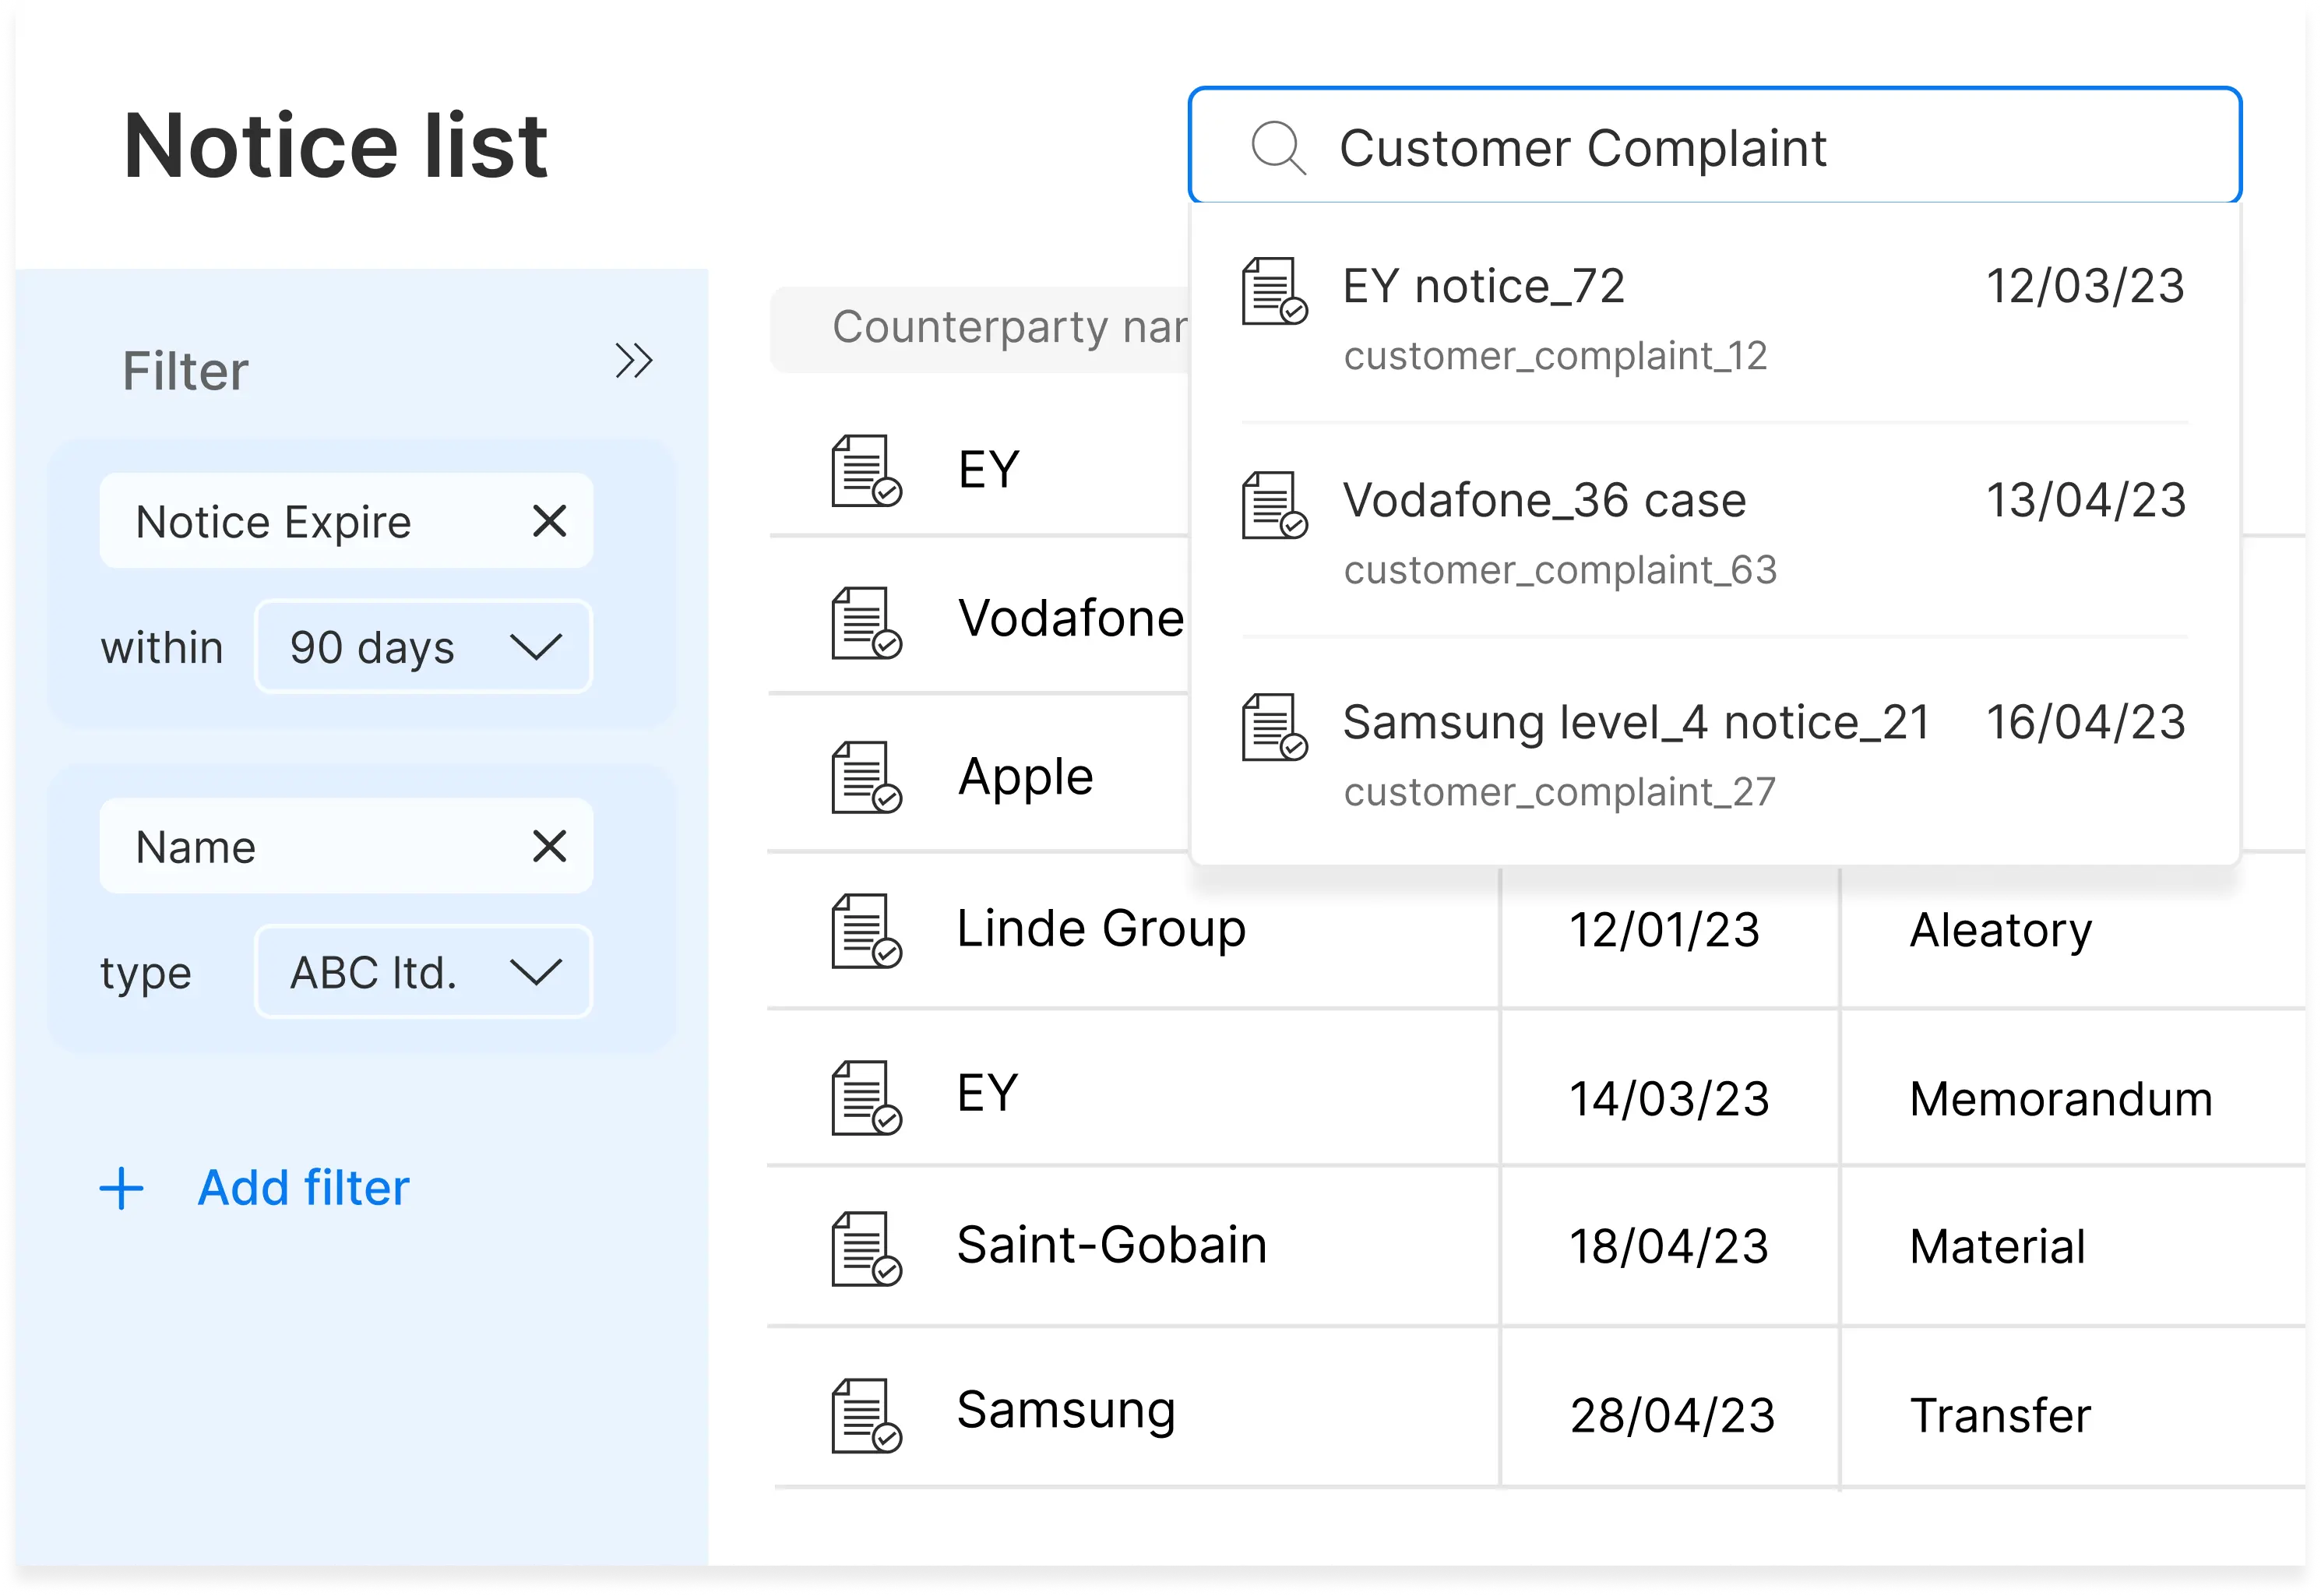Click document icon in Samsung row
The width and height of the screenshot is (2321, 1596).
[x=867, y=1415]
